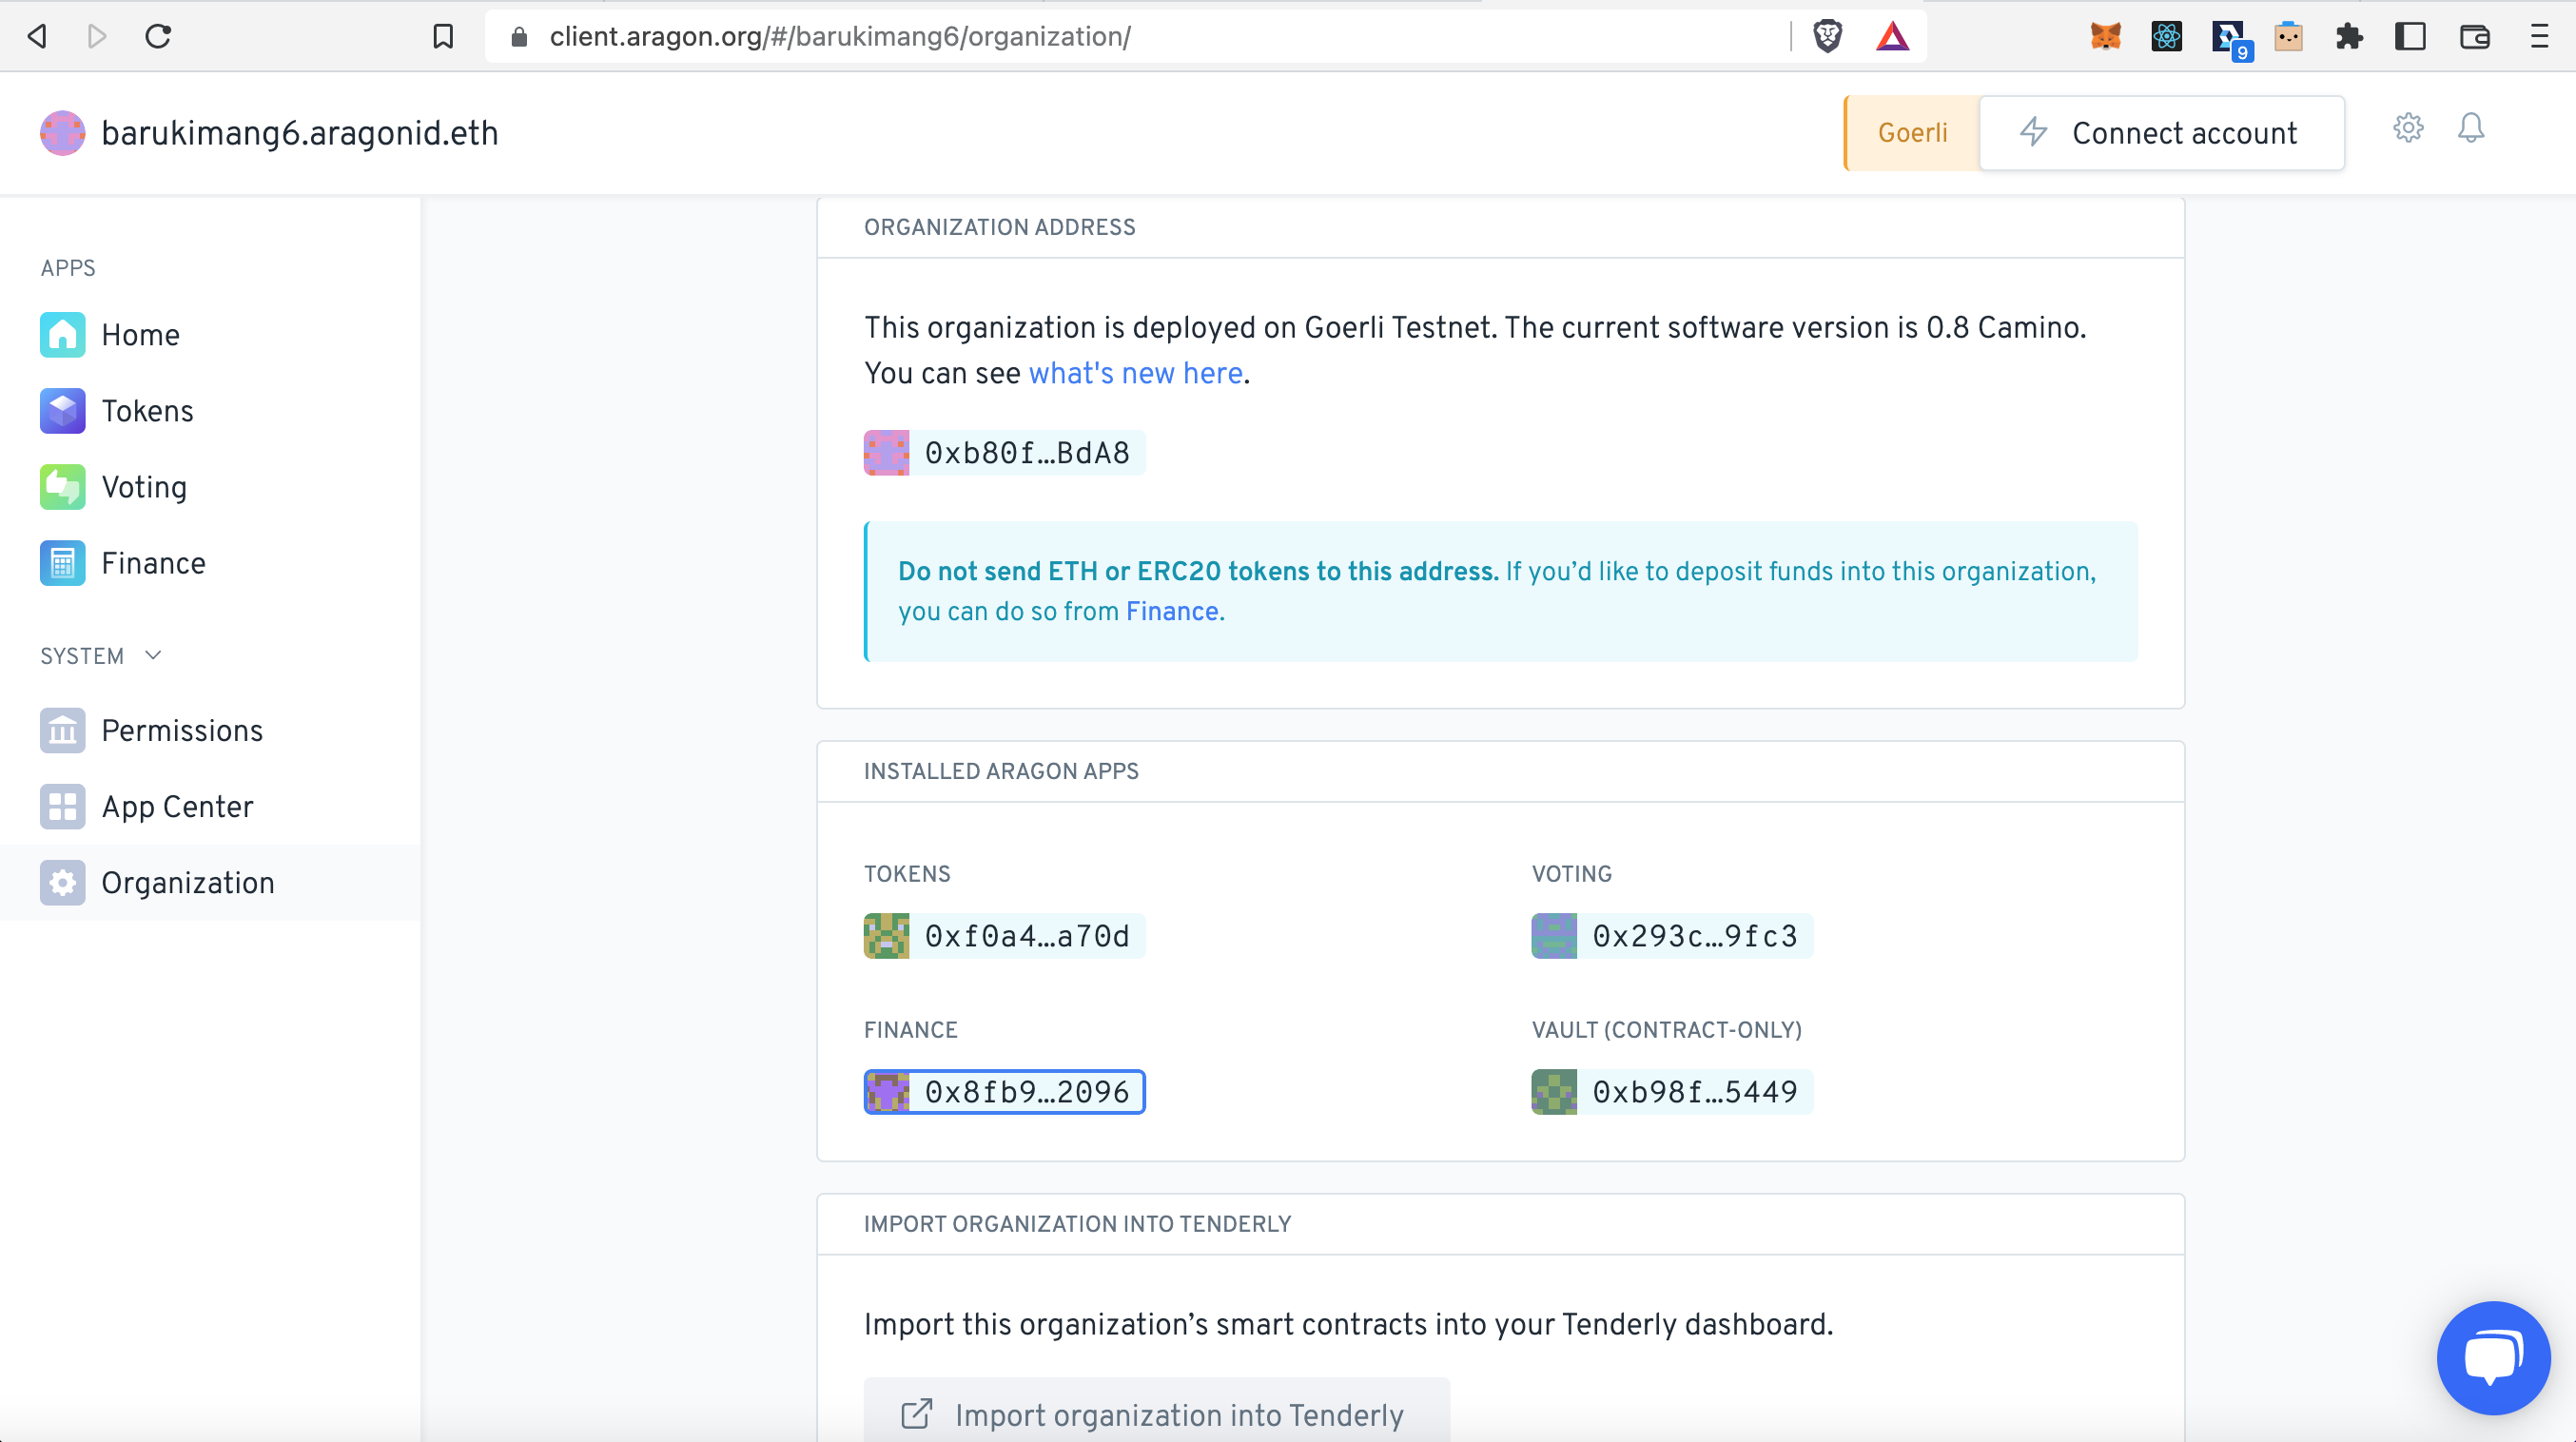
Task: Click the Voting app icon
Action: tap(62, 487)
